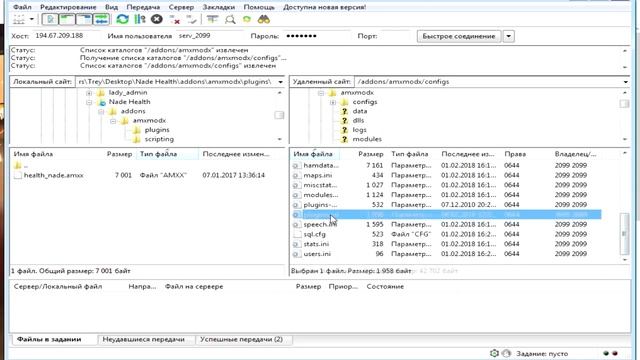Sort remote files by Имя файла column
Viewport: 640px width, 360px height.
313,154
